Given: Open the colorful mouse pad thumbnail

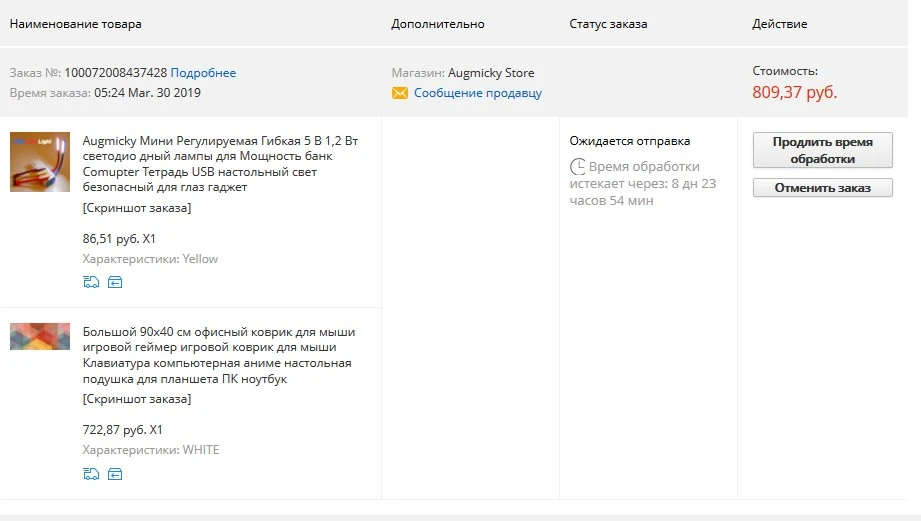Looking at the screenshot, I should coord(40,337).
